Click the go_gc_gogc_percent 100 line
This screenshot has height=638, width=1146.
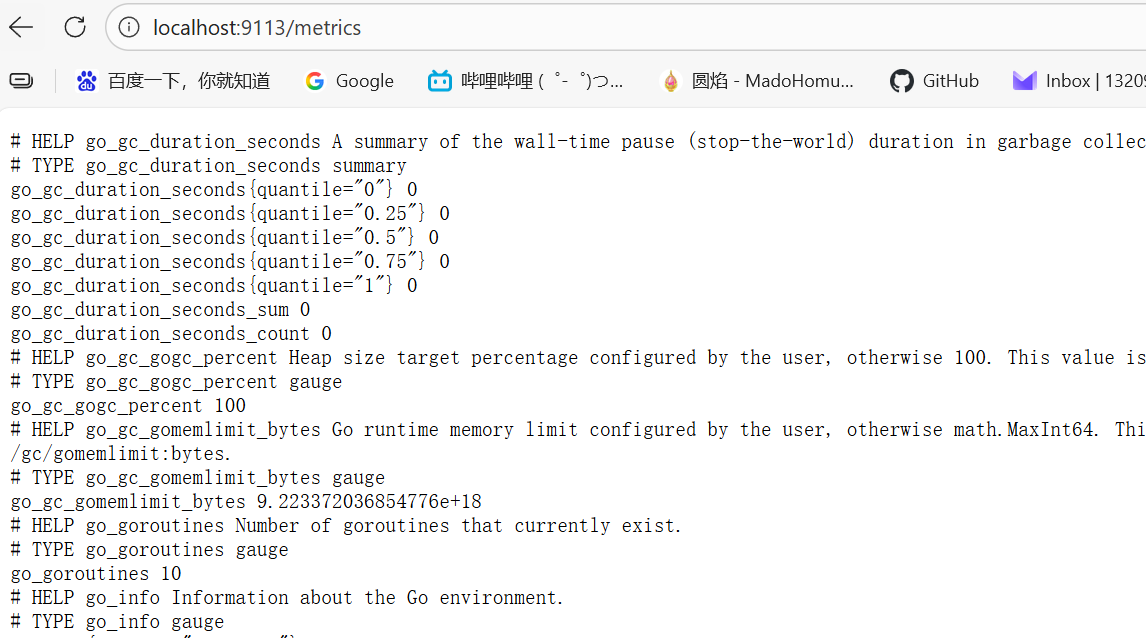coord(128,406)
